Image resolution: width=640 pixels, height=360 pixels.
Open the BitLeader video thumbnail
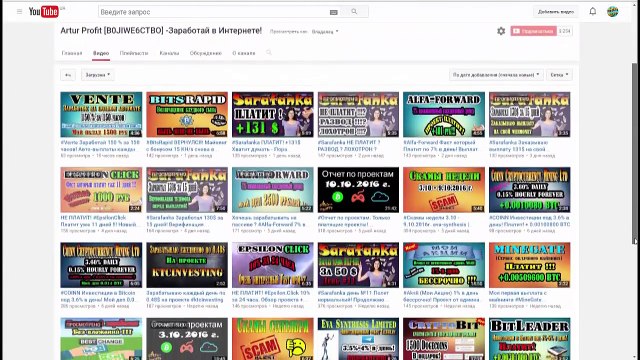530,339
